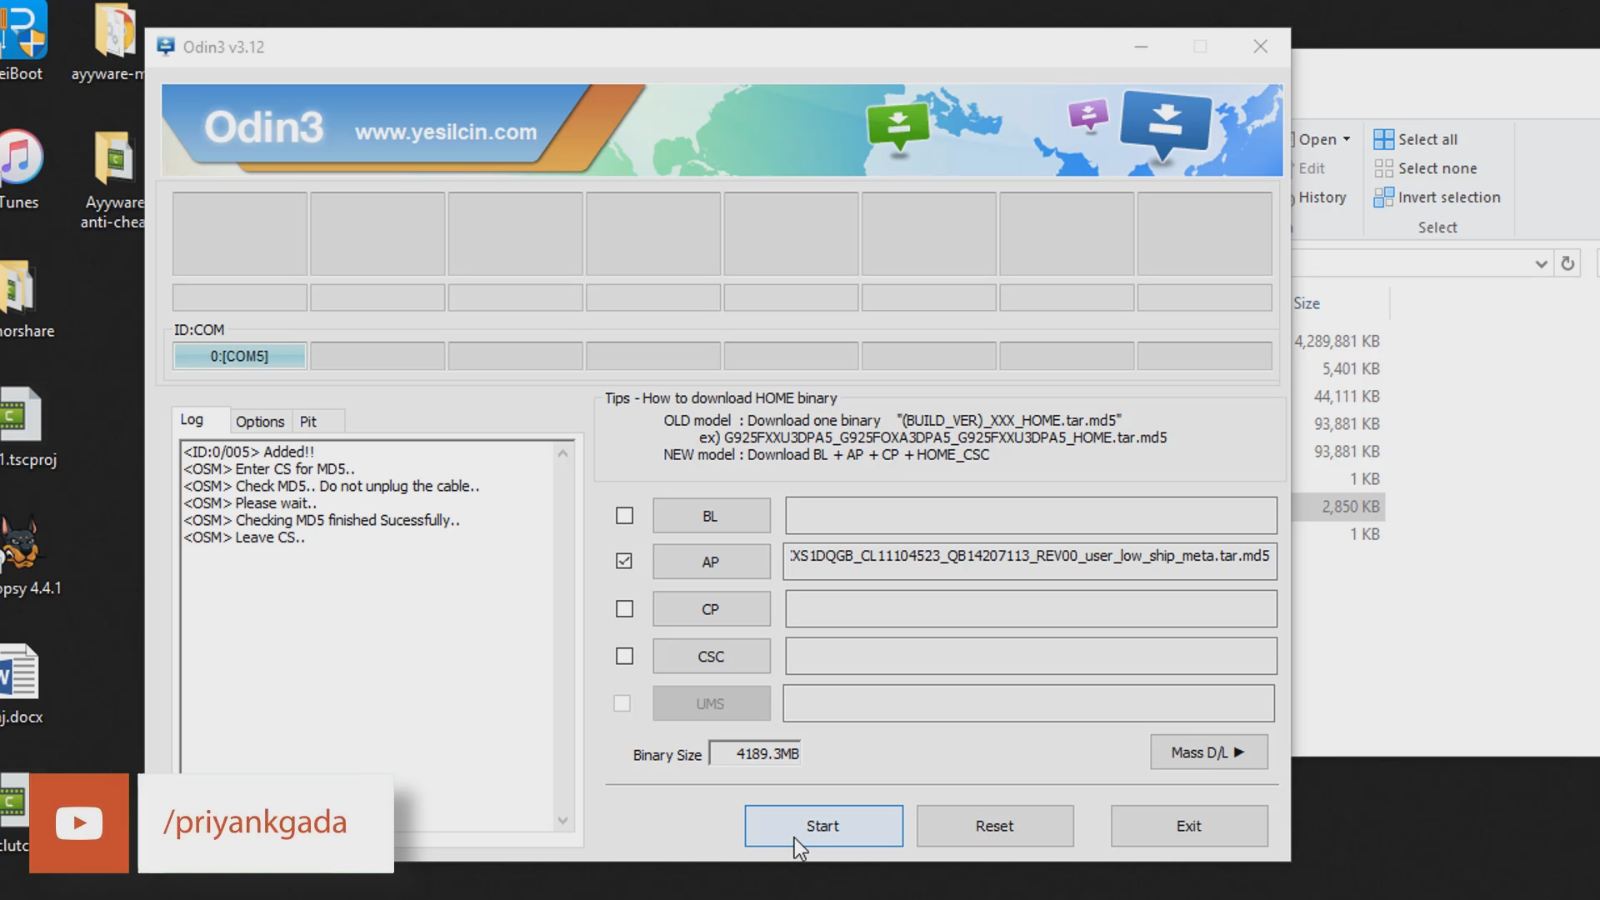
Task: Click the Start button in Odin3
Action: 823,826
